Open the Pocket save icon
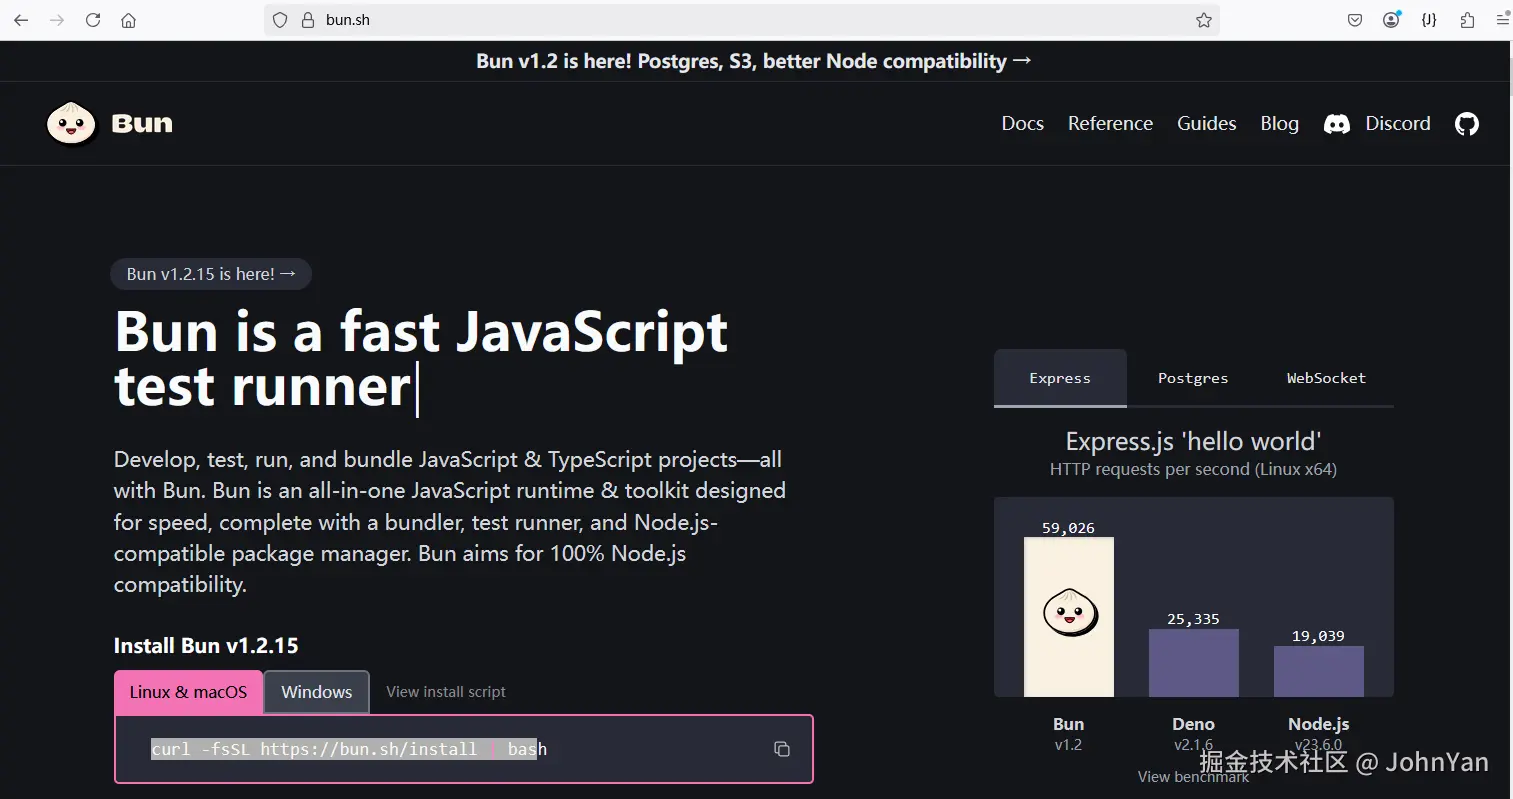The image size is (1513, 799). coord(1355,20)
